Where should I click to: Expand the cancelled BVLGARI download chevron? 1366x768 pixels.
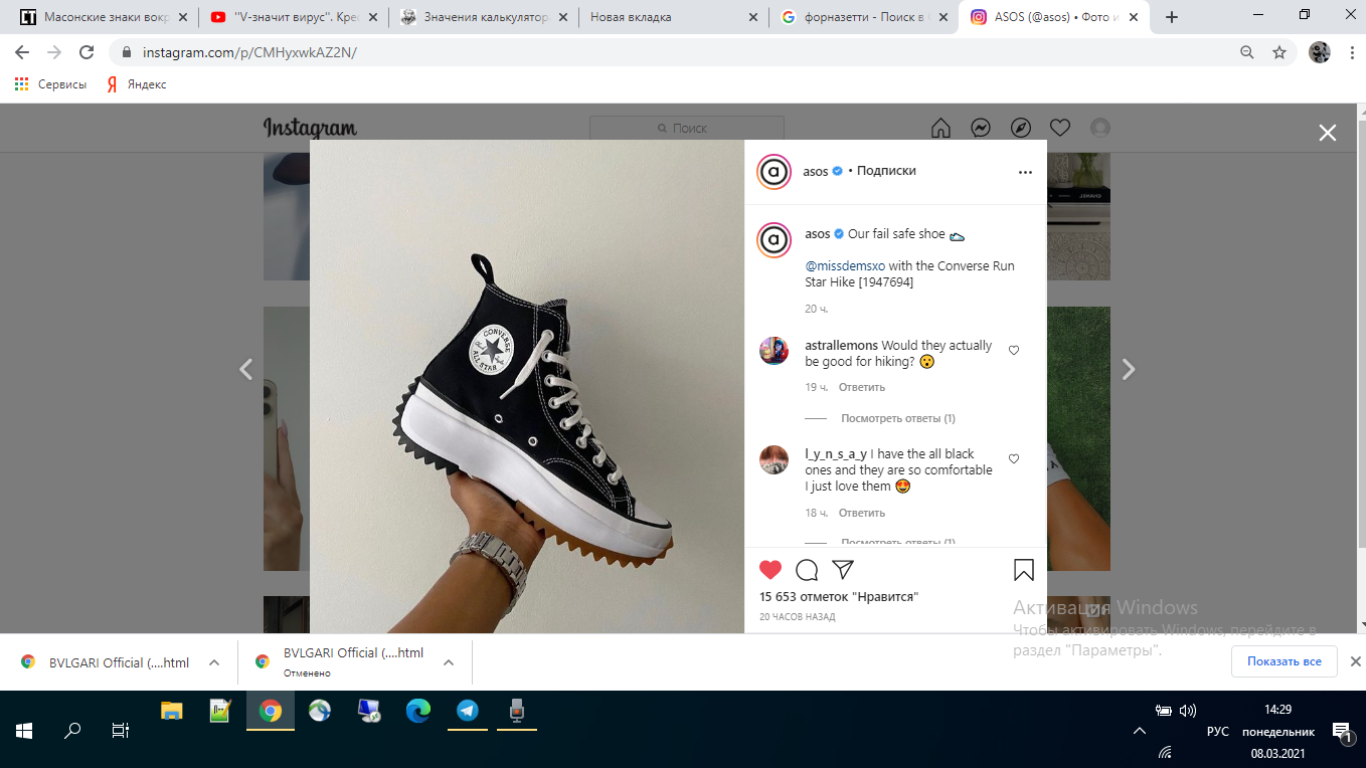tap(448, 663)
